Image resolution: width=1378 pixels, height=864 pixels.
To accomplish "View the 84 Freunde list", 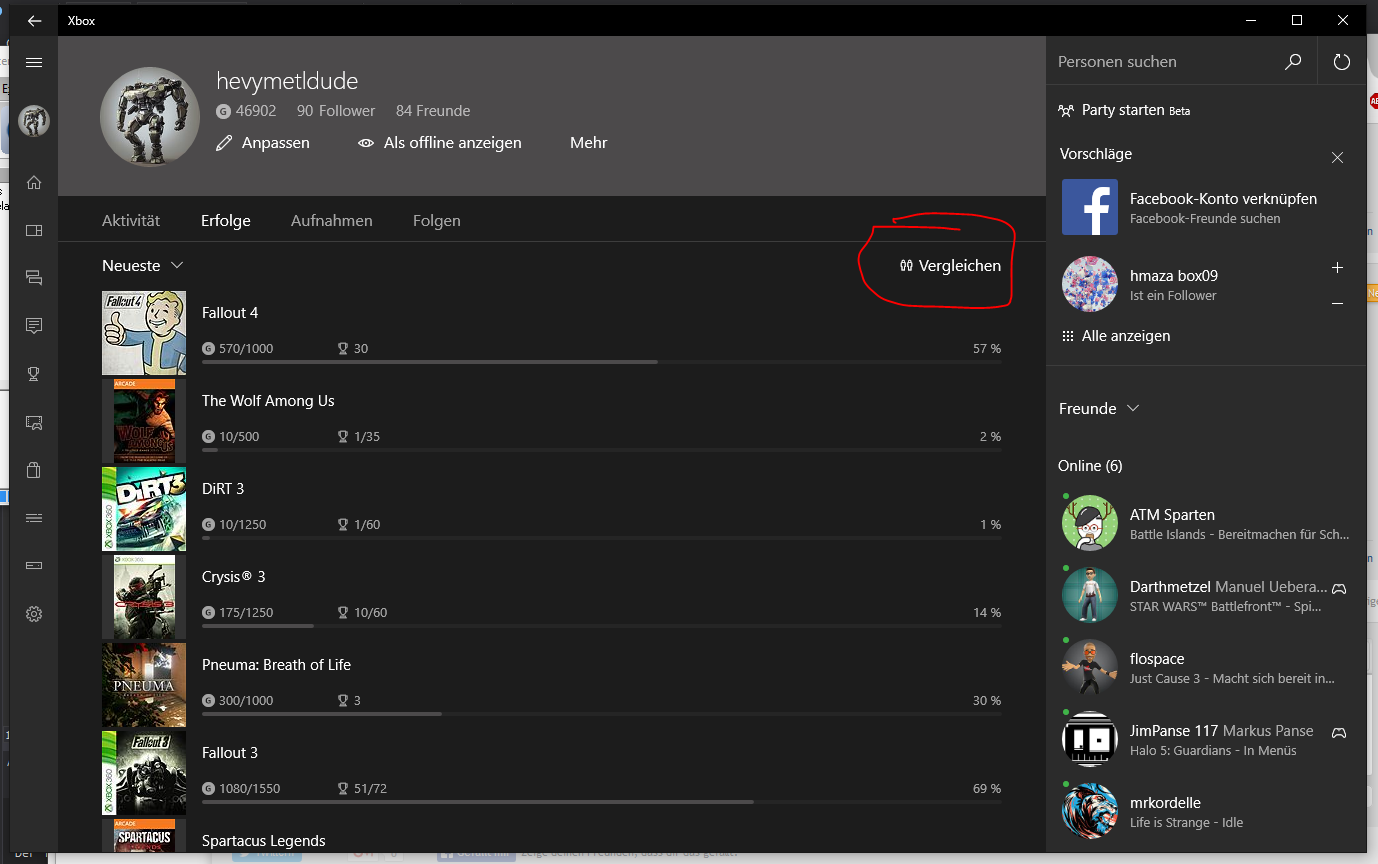I will click(x=433, y=111).
